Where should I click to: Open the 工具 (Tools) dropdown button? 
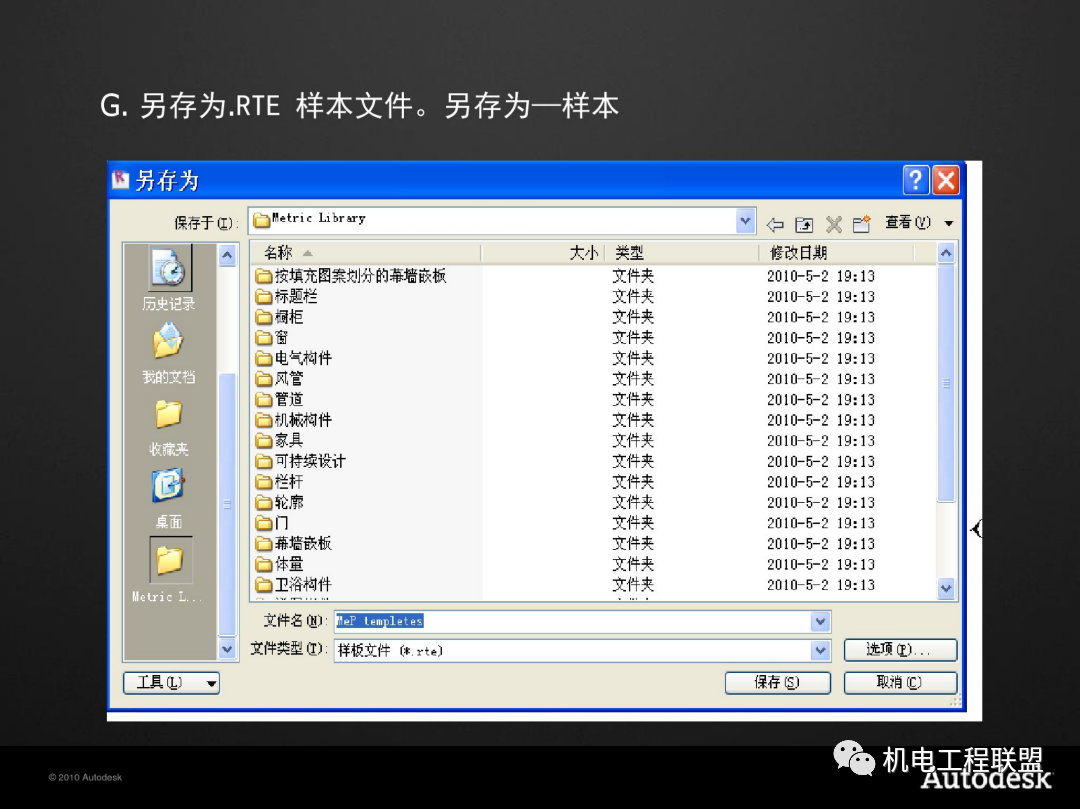point(172,682)
